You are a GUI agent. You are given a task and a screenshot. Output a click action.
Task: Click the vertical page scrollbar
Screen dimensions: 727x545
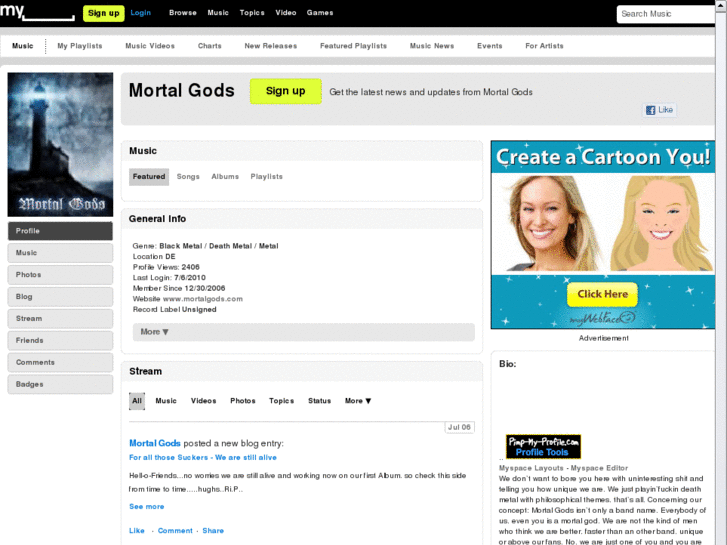[721, 272]
